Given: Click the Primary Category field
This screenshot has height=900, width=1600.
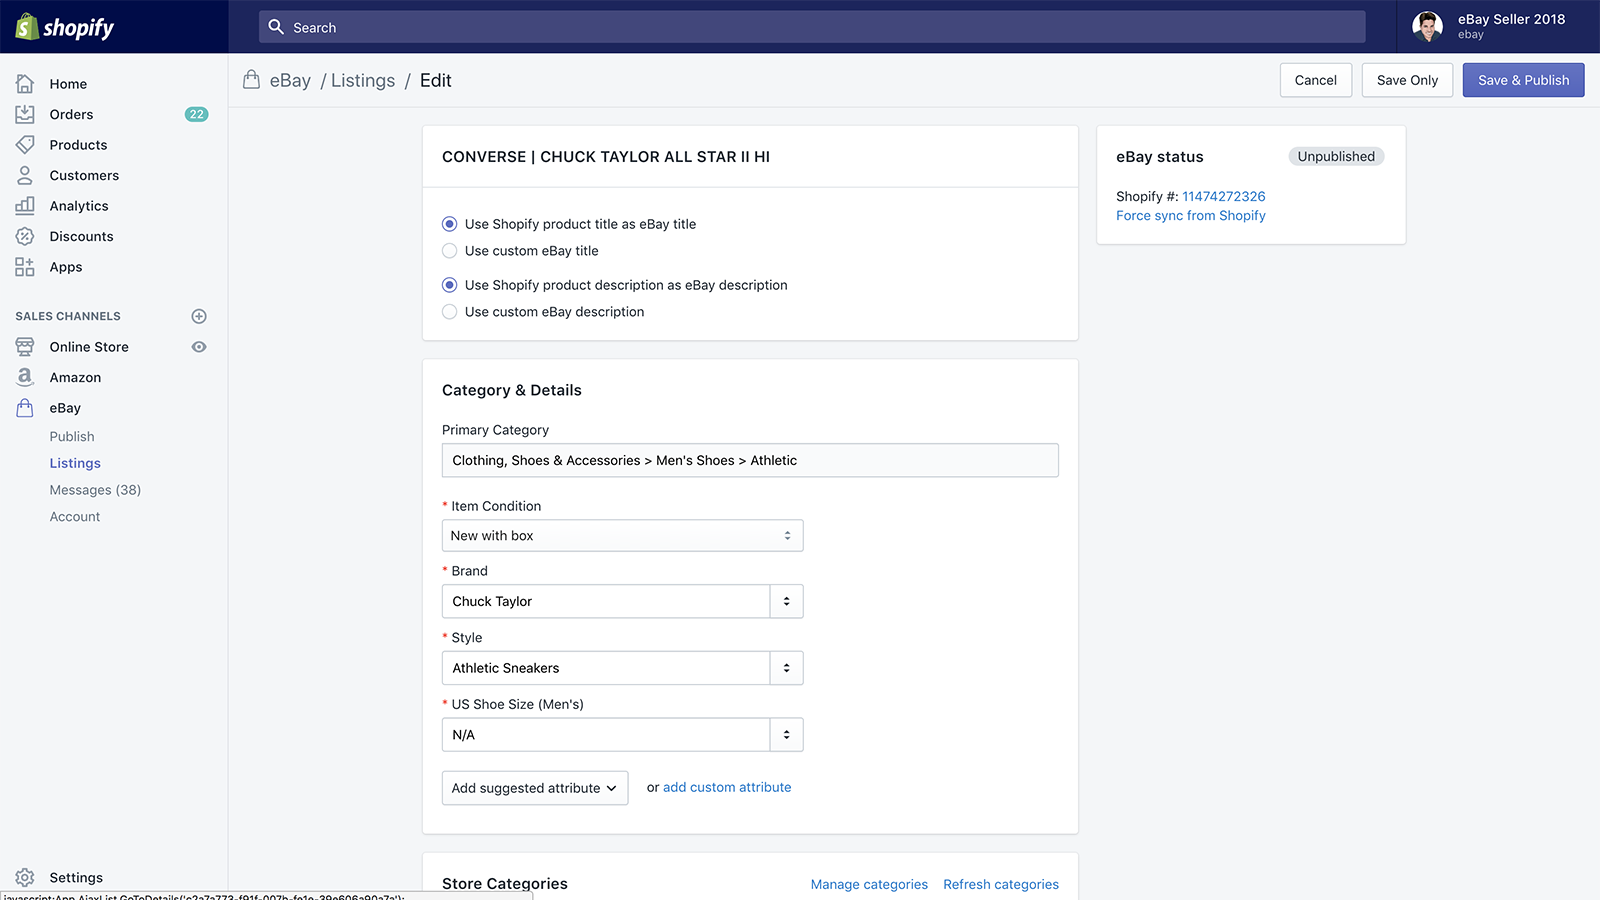Looking at the screenshot, I should tap(750, 460).
